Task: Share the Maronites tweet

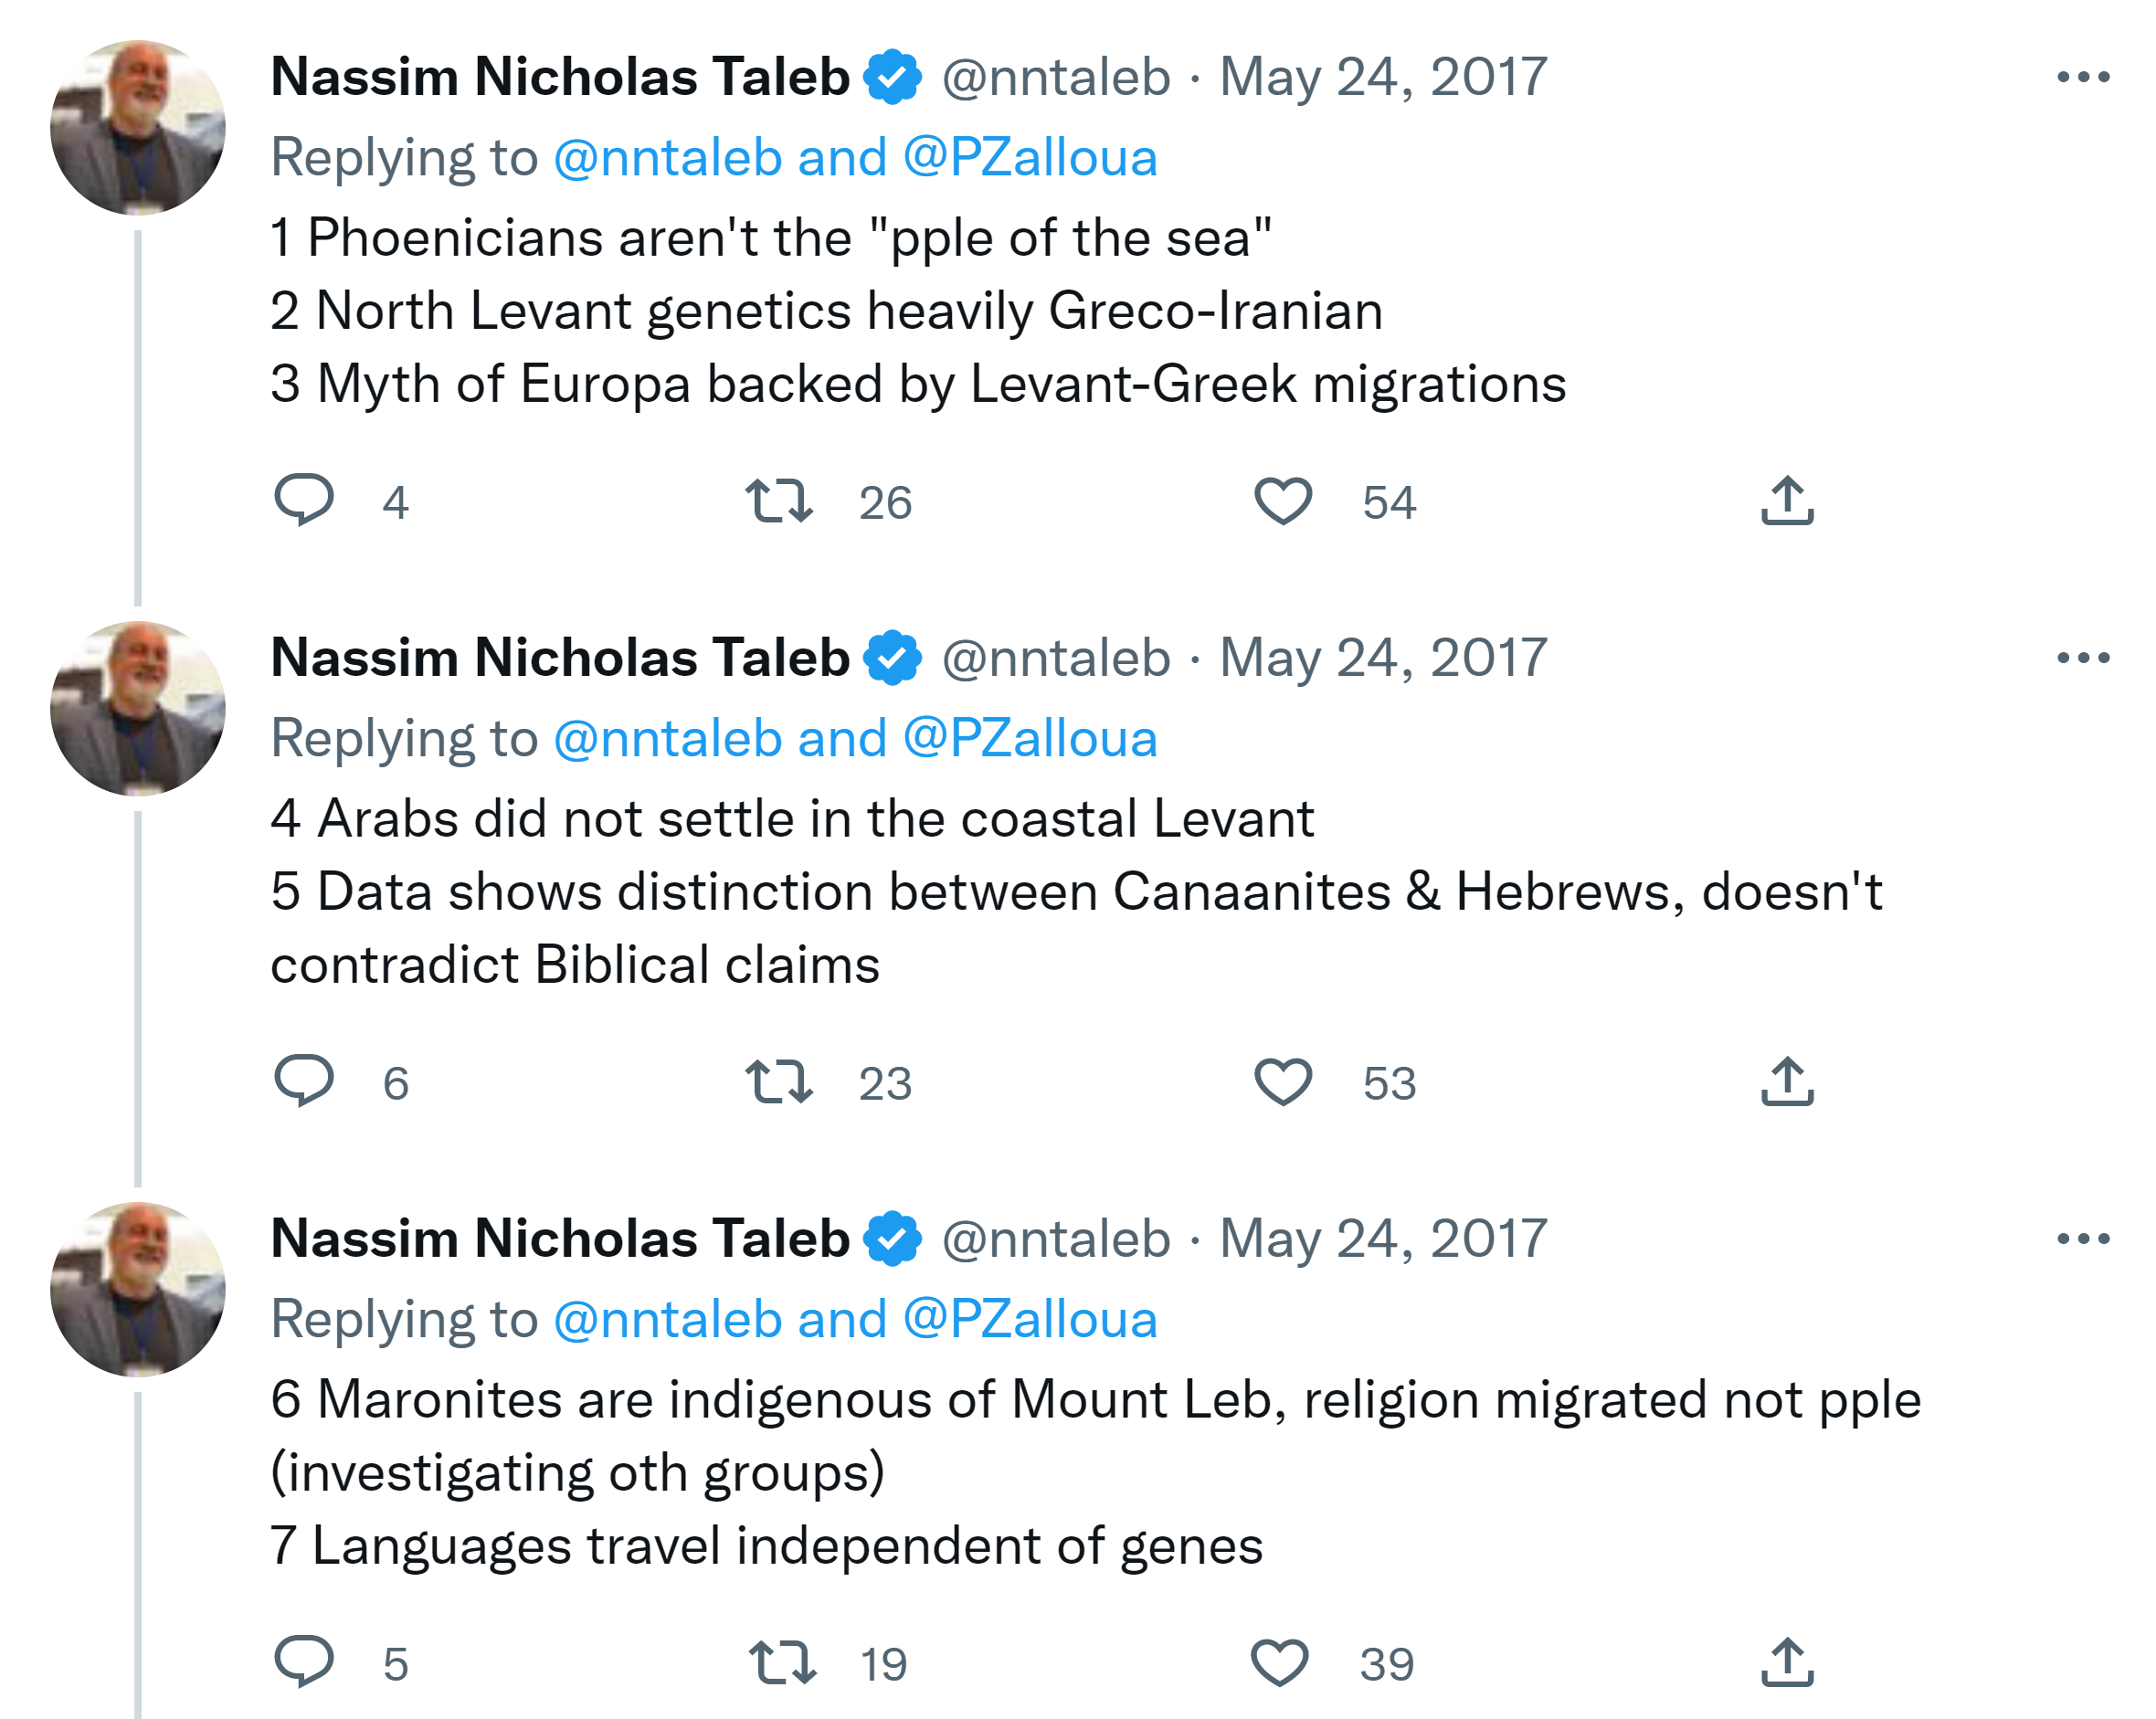Action: click(x=1787, y=1663)
